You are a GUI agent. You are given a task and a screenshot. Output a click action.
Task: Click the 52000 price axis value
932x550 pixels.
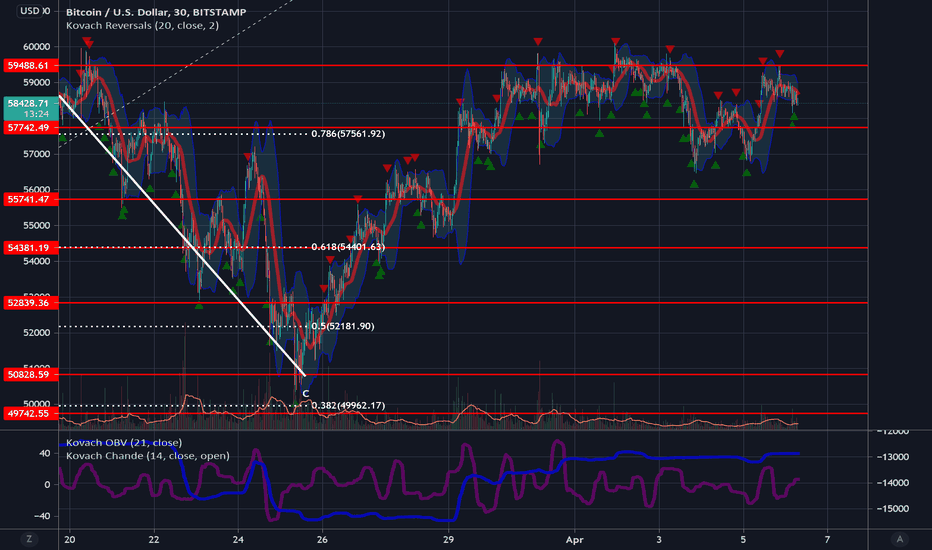click(37, 332)
